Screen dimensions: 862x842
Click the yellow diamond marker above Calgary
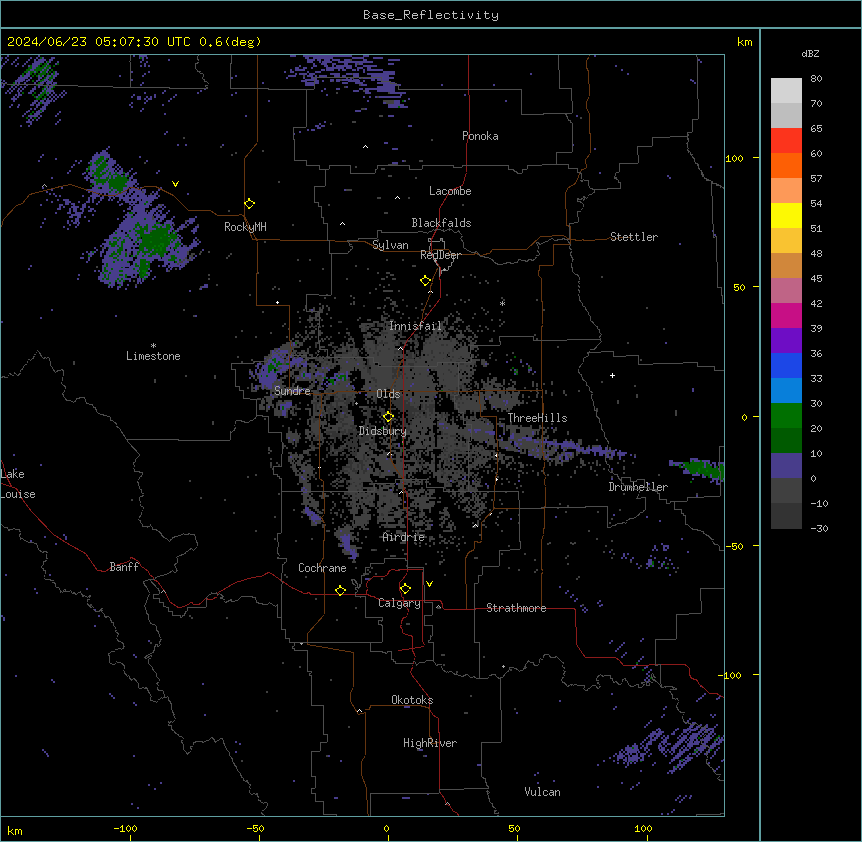(405, 589)
